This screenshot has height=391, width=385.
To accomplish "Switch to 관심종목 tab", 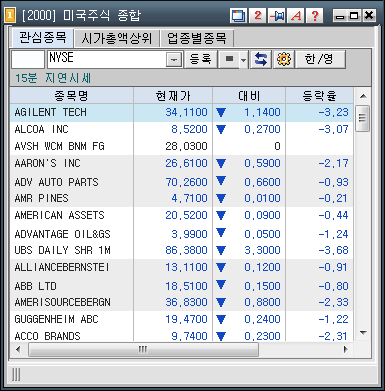I will point(42,37).
